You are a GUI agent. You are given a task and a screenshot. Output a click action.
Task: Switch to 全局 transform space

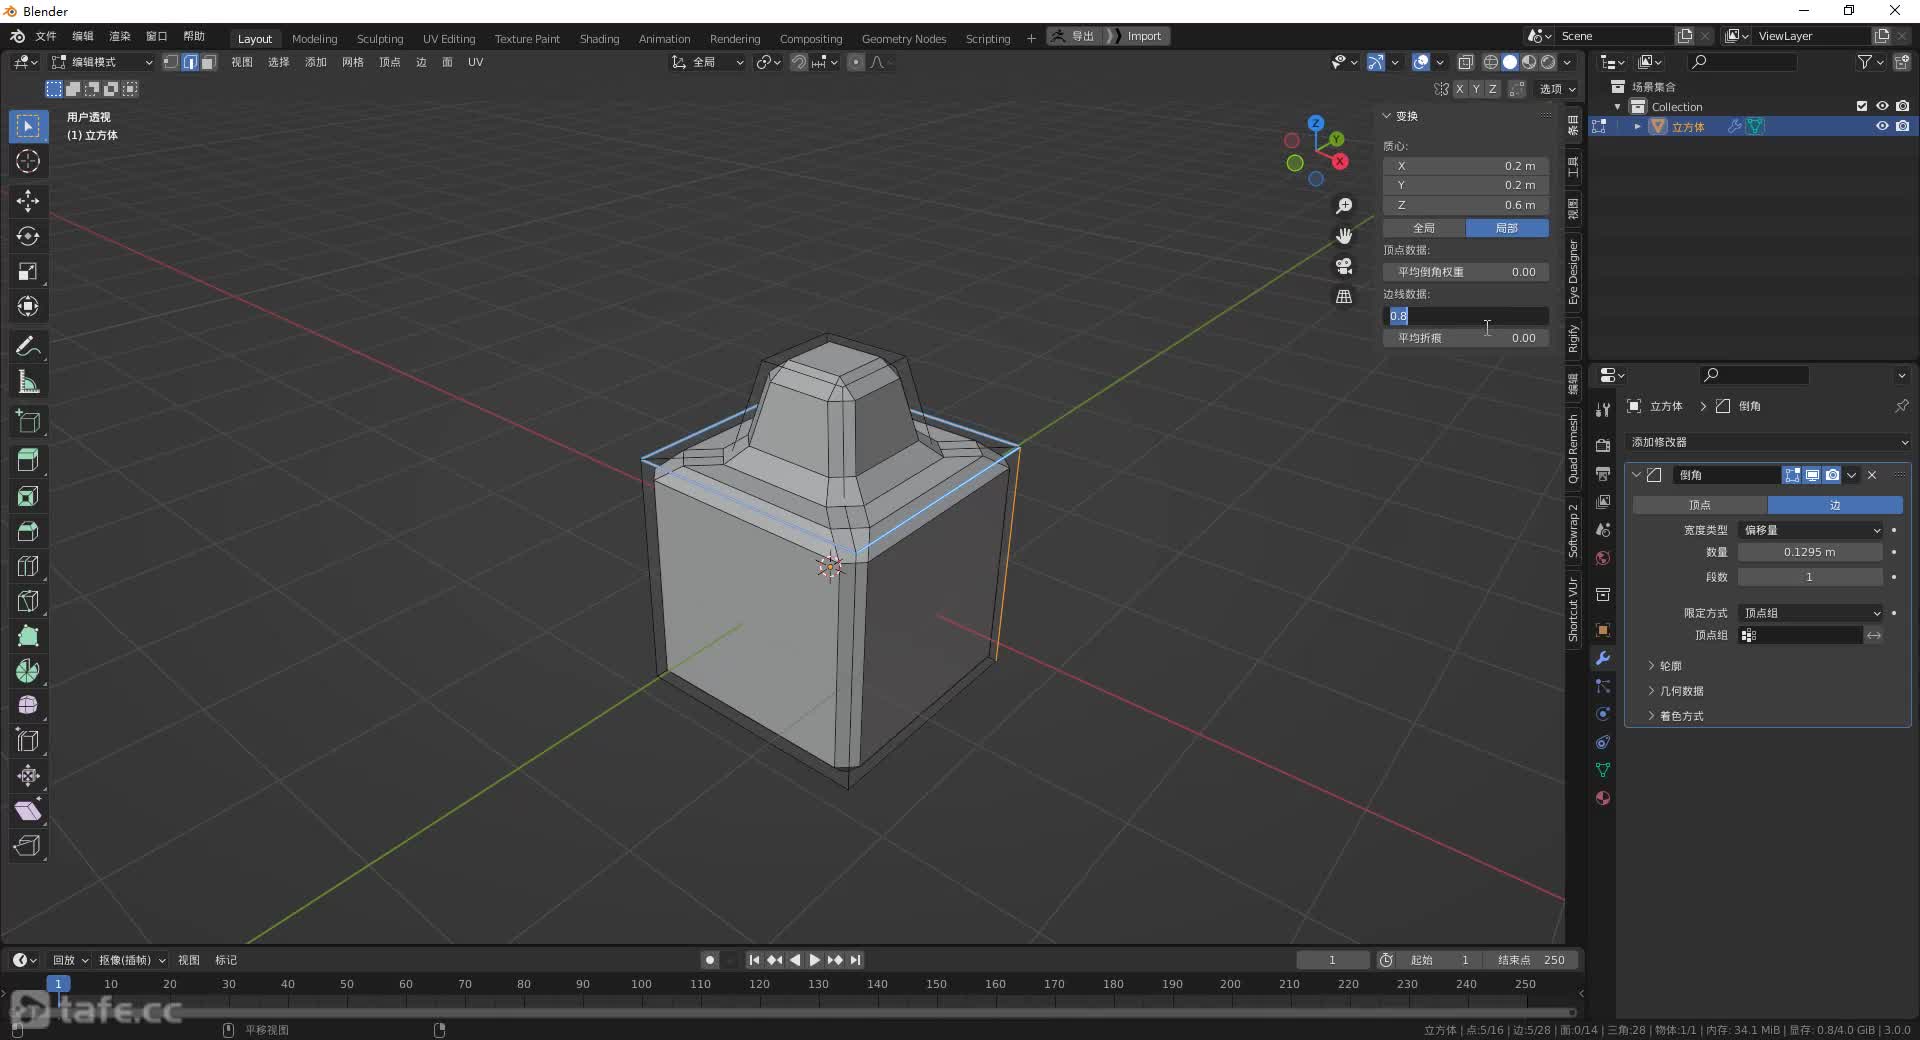click(1424, 228)
